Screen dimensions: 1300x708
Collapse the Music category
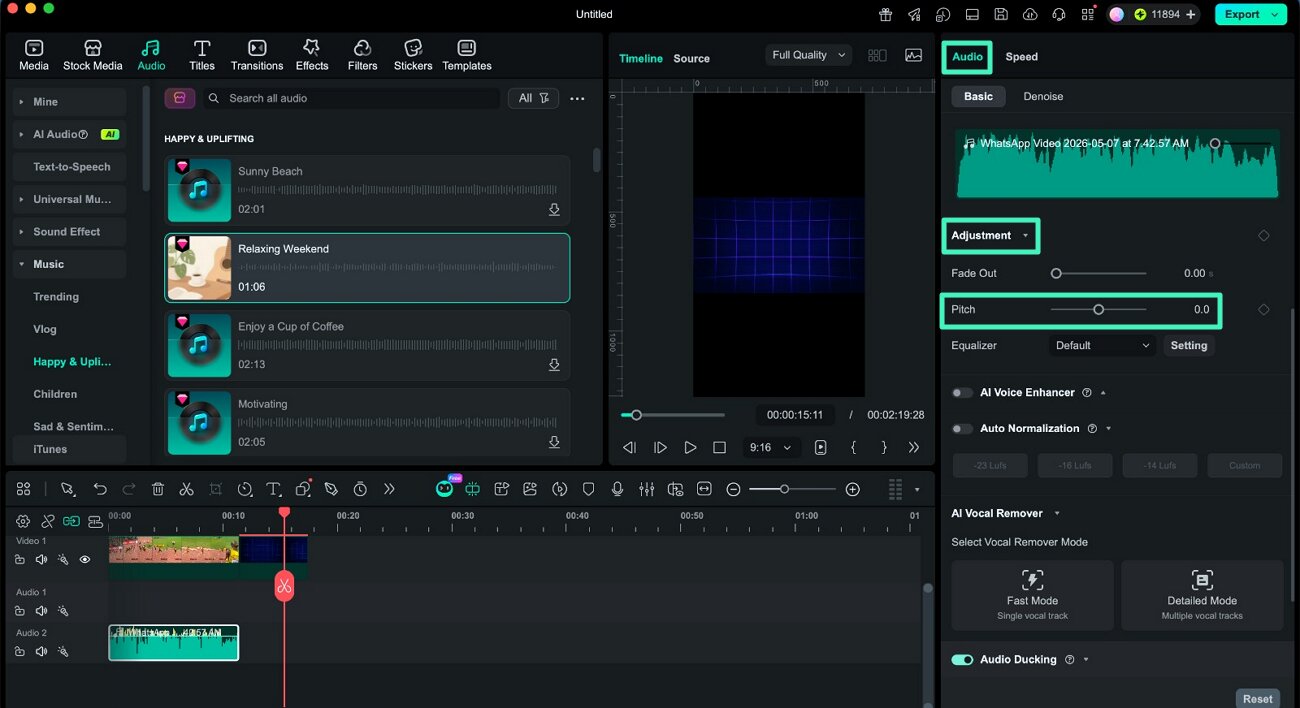click(21, 265)
